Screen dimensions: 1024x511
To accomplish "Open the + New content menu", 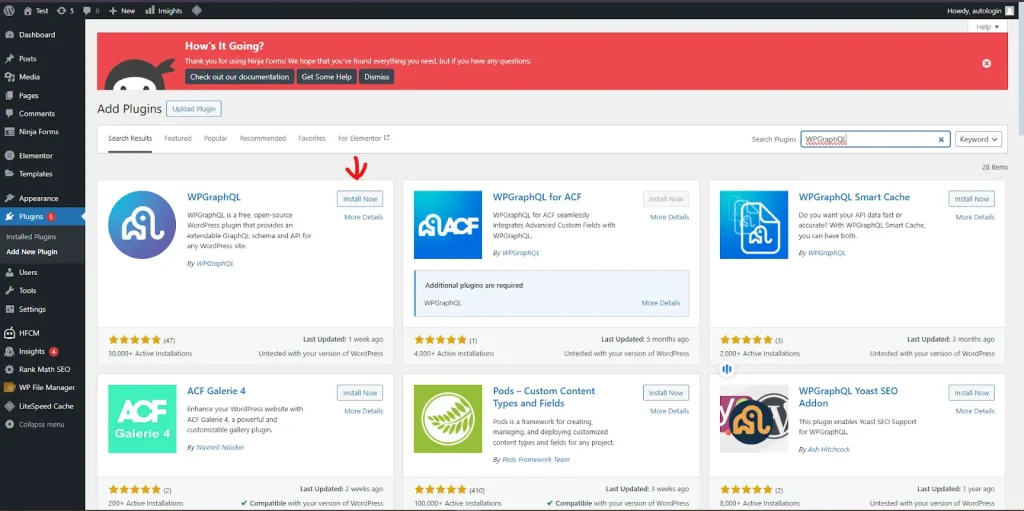I will (121, 10).
